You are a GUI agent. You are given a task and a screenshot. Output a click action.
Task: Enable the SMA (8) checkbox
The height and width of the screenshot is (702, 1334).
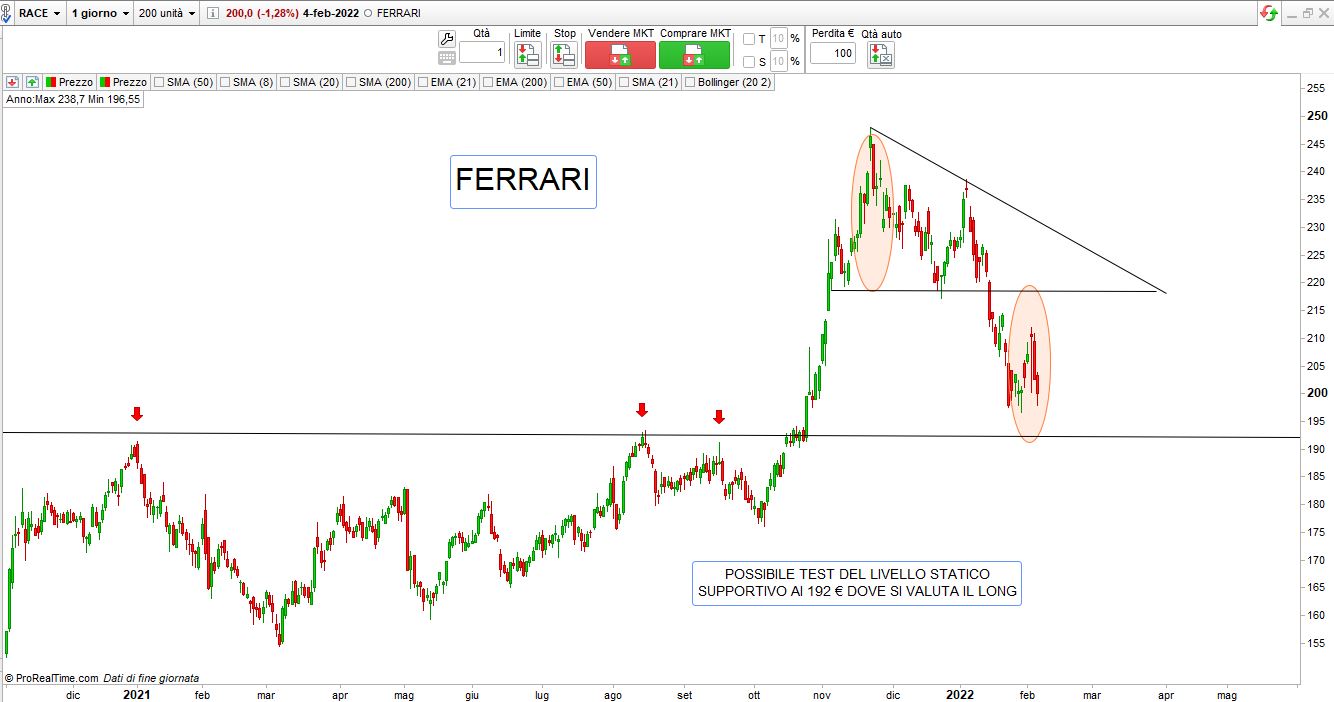point(225,82)
